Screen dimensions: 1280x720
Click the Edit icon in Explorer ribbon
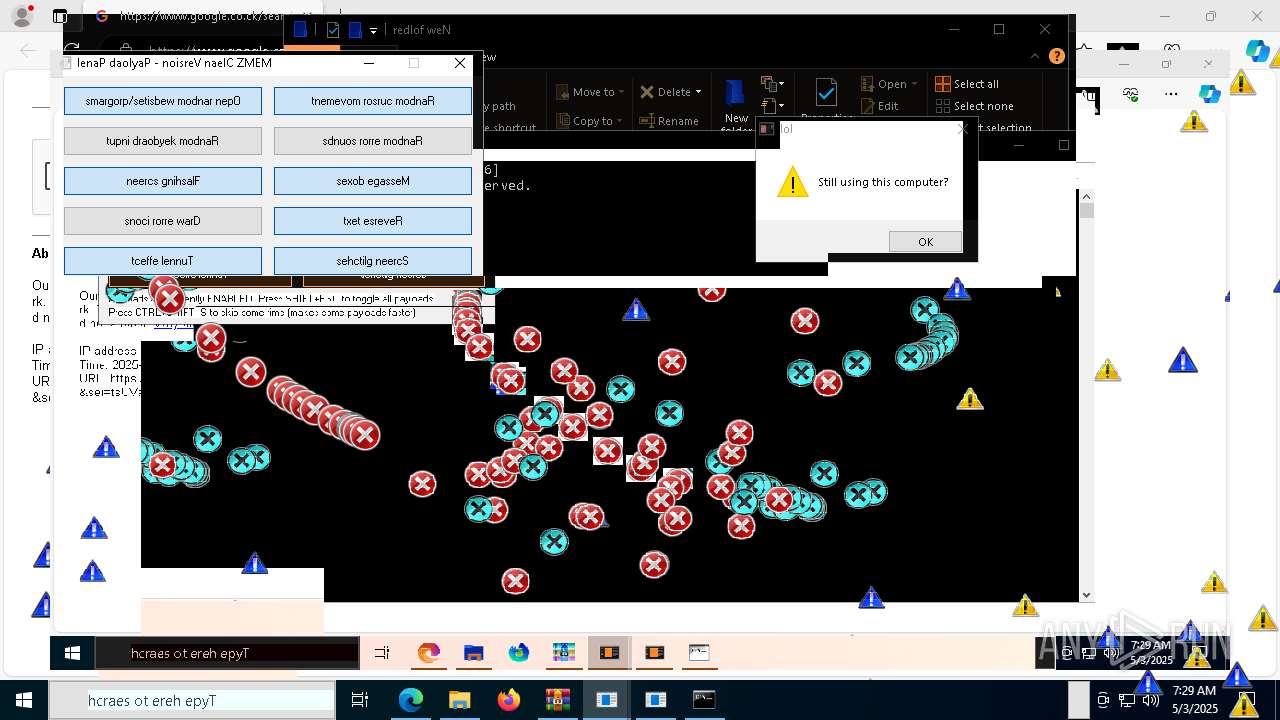point(867,106)
